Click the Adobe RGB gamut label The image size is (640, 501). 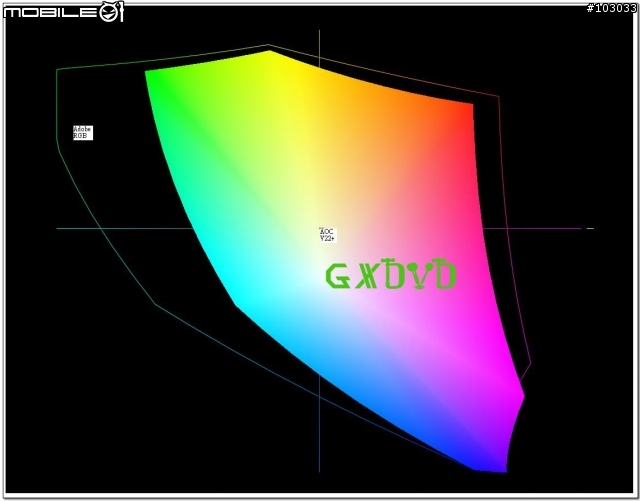[83, 133]
